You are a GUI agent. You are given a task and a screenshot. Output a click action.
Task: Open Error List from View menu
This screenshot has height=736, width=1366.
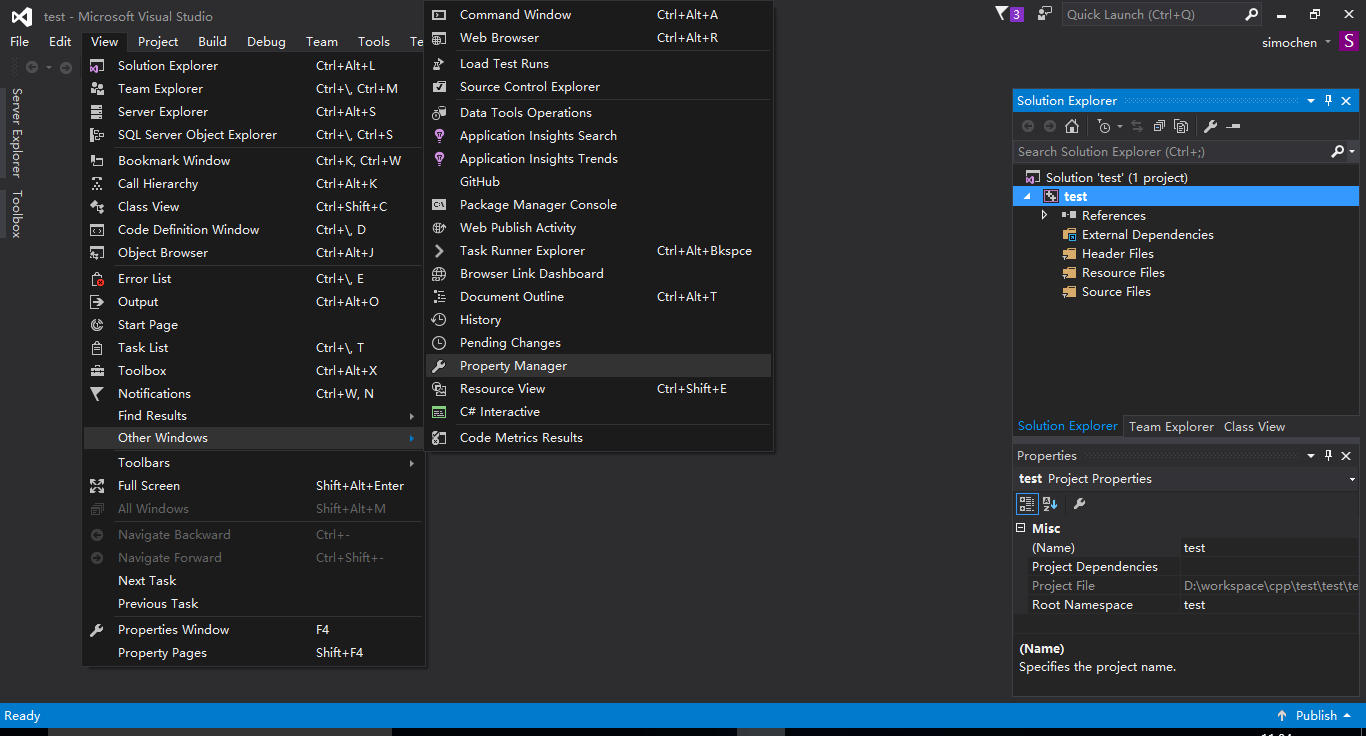(254, 279)
